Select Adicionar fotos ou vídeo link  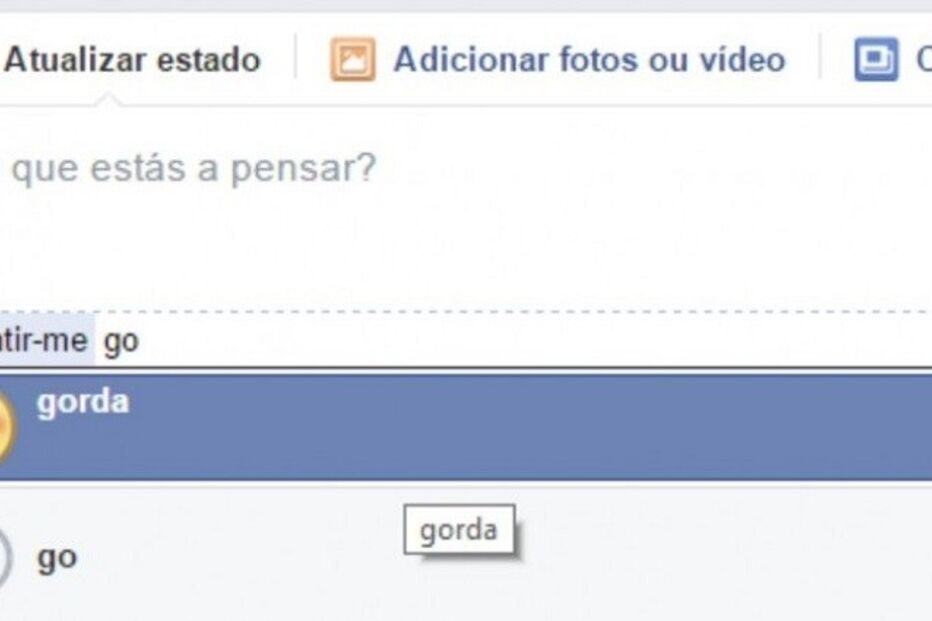[x=588, y=59]
